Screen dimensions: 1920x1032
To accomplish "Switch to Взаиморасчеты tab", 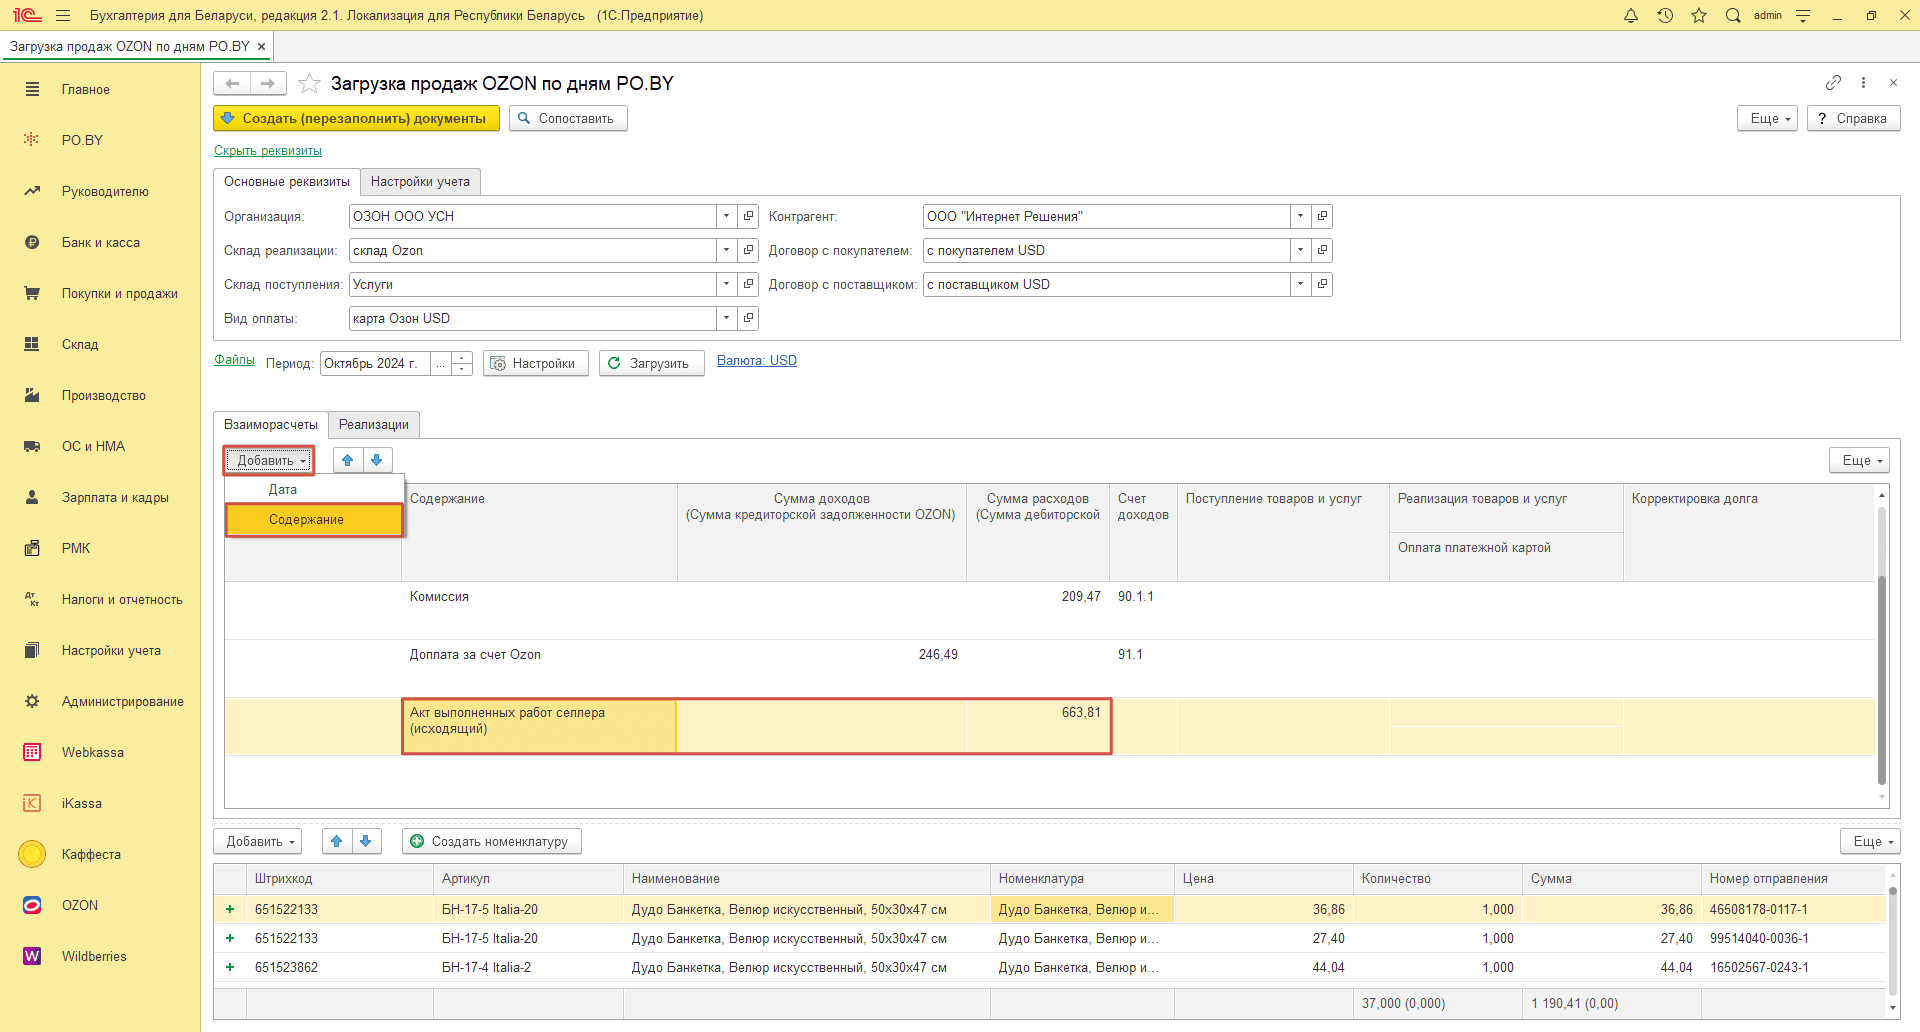I will [271, 424].
